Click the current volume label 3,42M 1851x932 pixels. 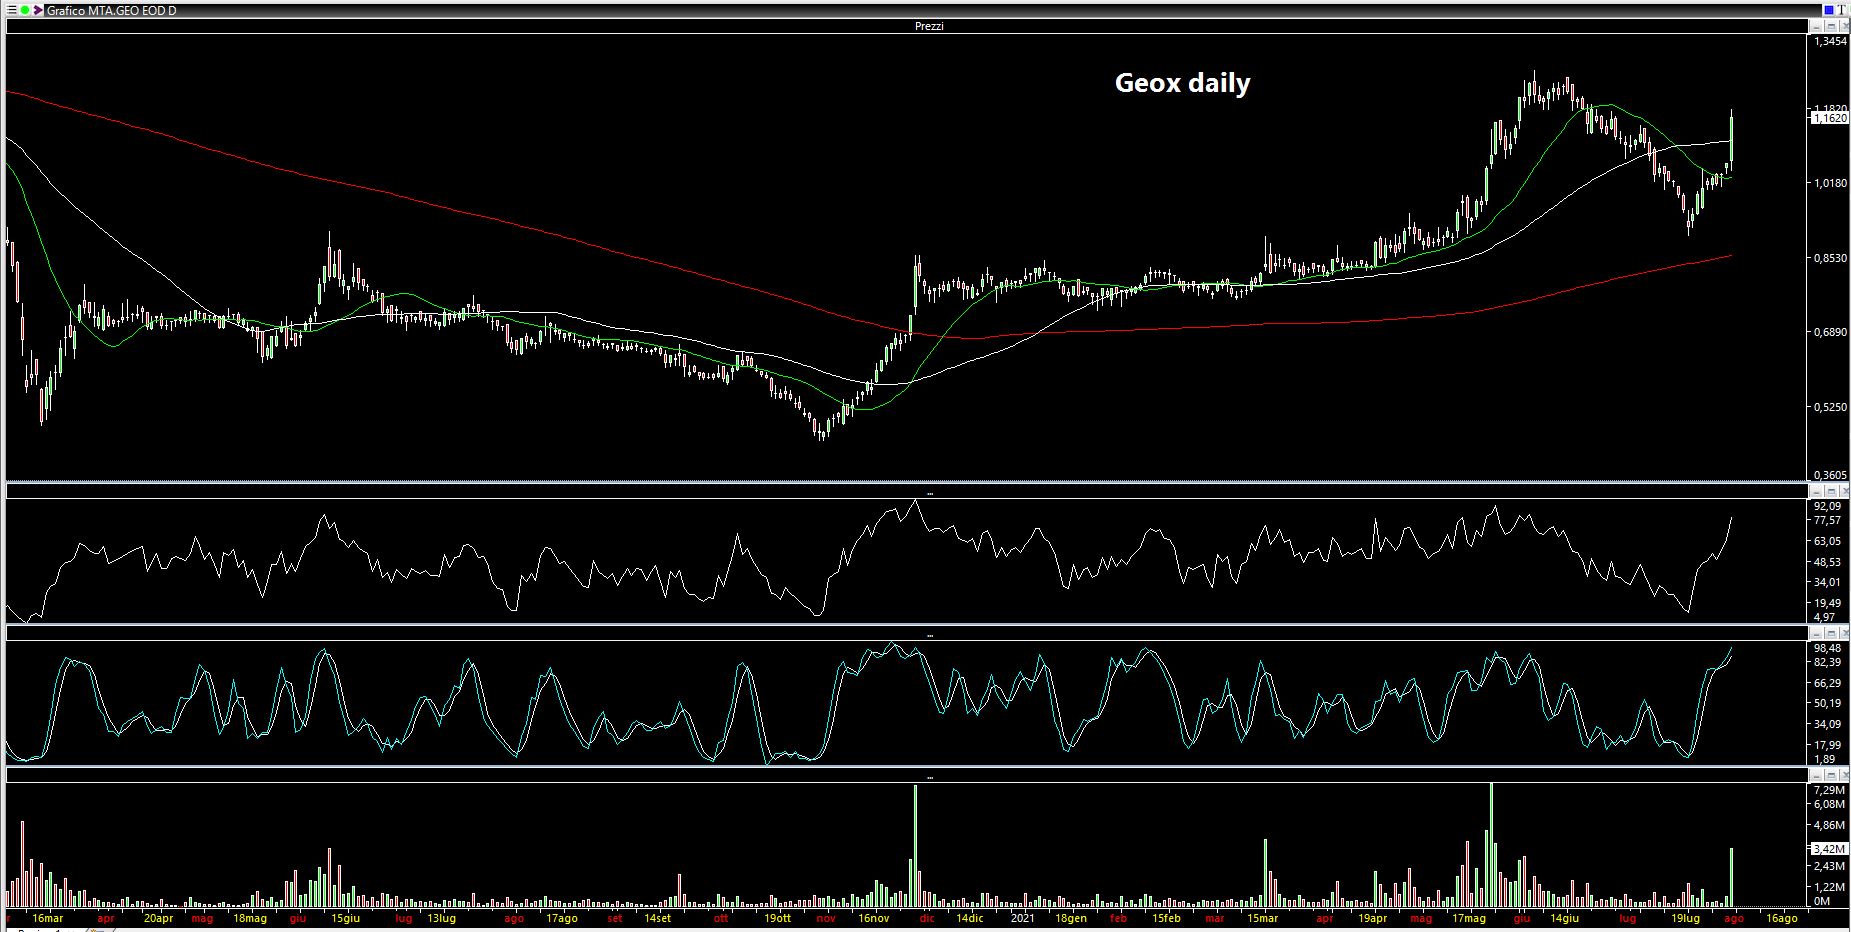point(1829,848)
